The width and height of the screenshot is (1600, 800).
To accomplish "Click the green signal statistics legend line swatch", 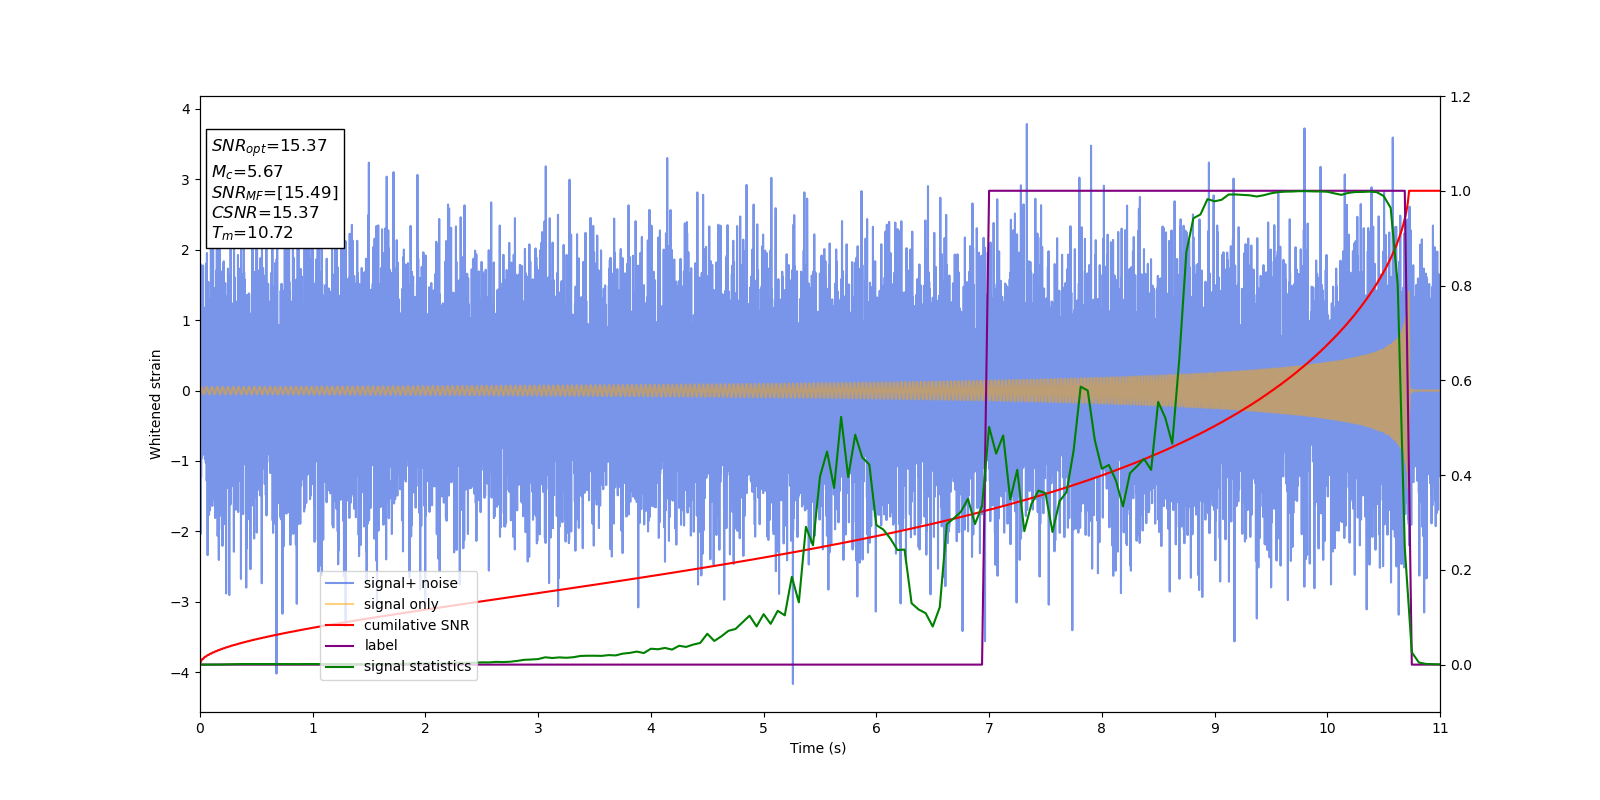I will coord(340,667).
